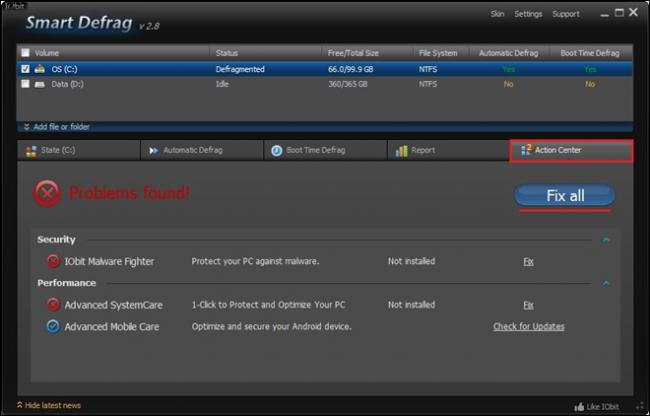Select the Advanced SystemCare label
650x416 pixels.
114,305
